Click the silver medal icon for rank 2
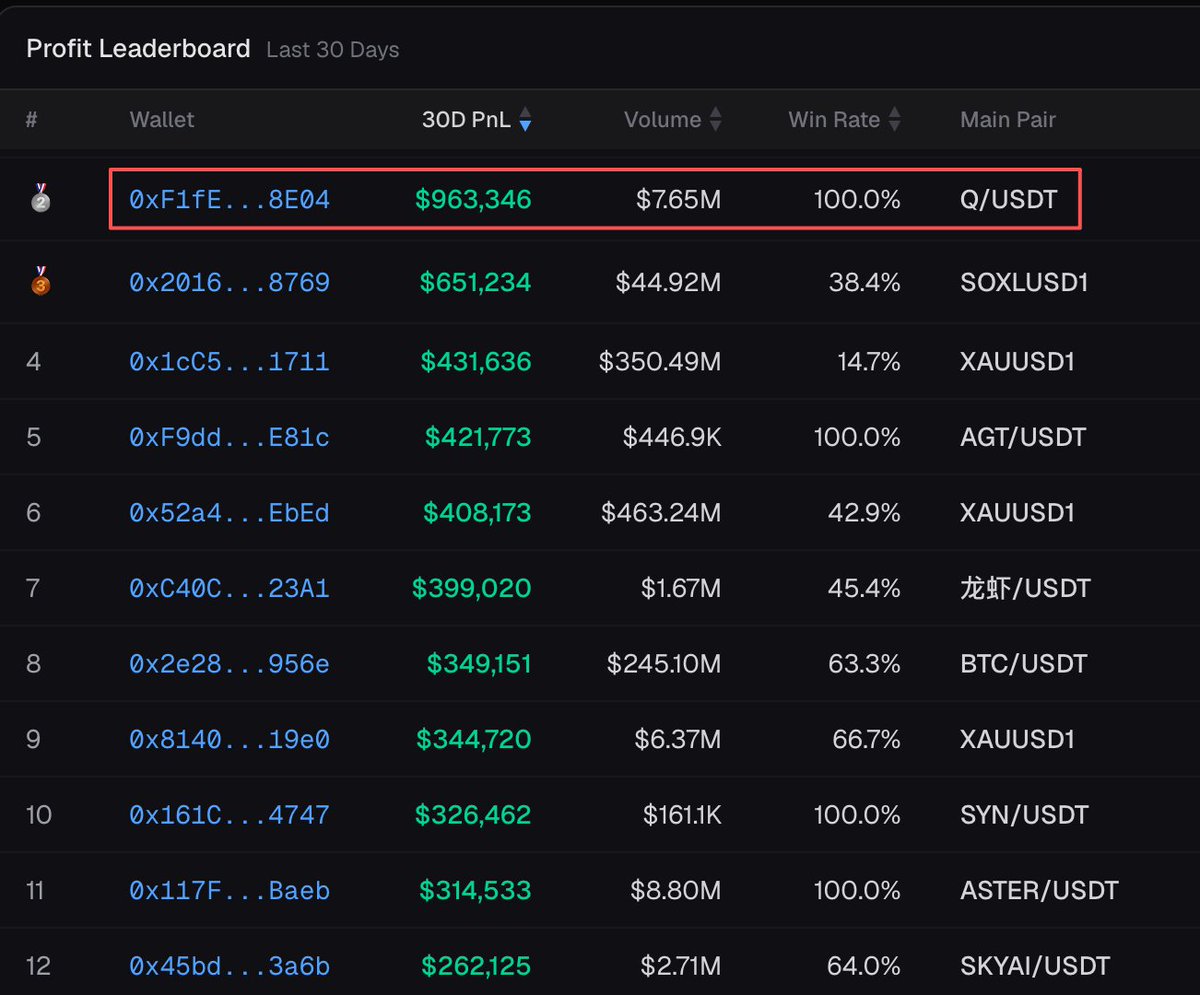The image size is (1200, 995). [39, 197]
